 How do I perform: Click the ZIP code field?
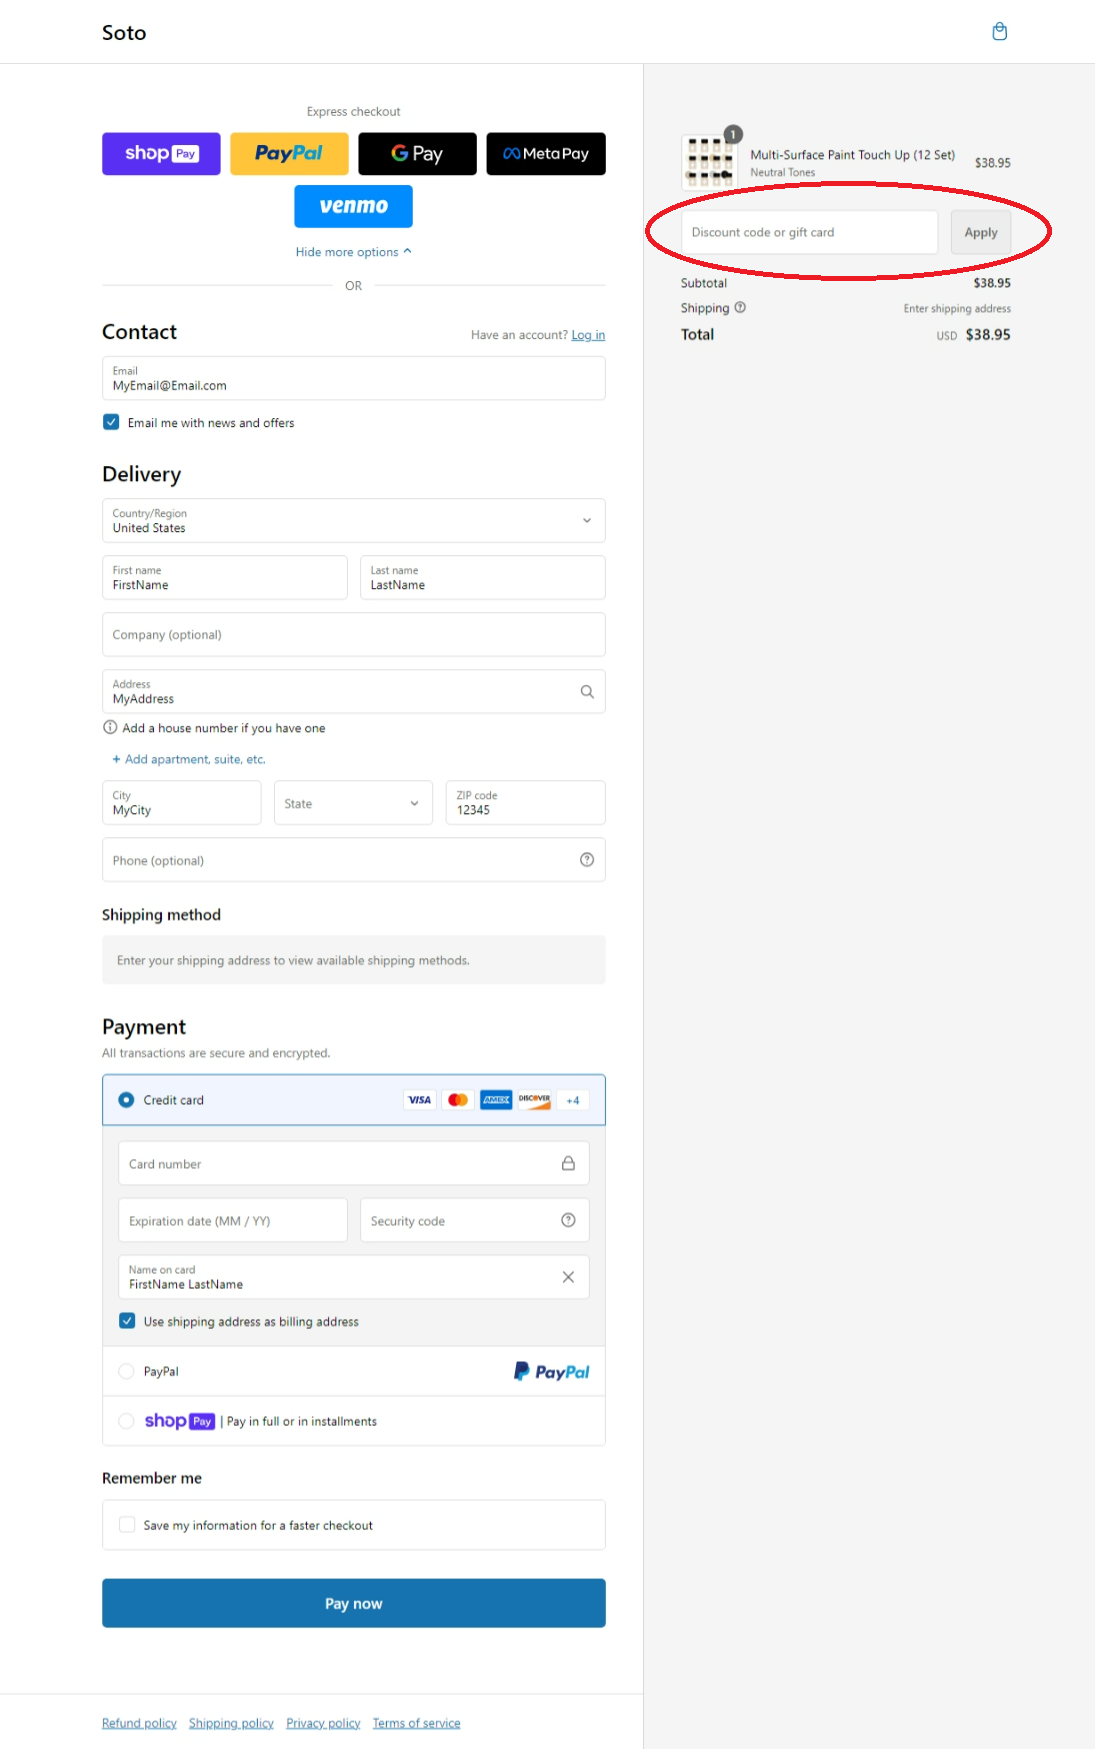pyautogui.click(x=526, y=803)
